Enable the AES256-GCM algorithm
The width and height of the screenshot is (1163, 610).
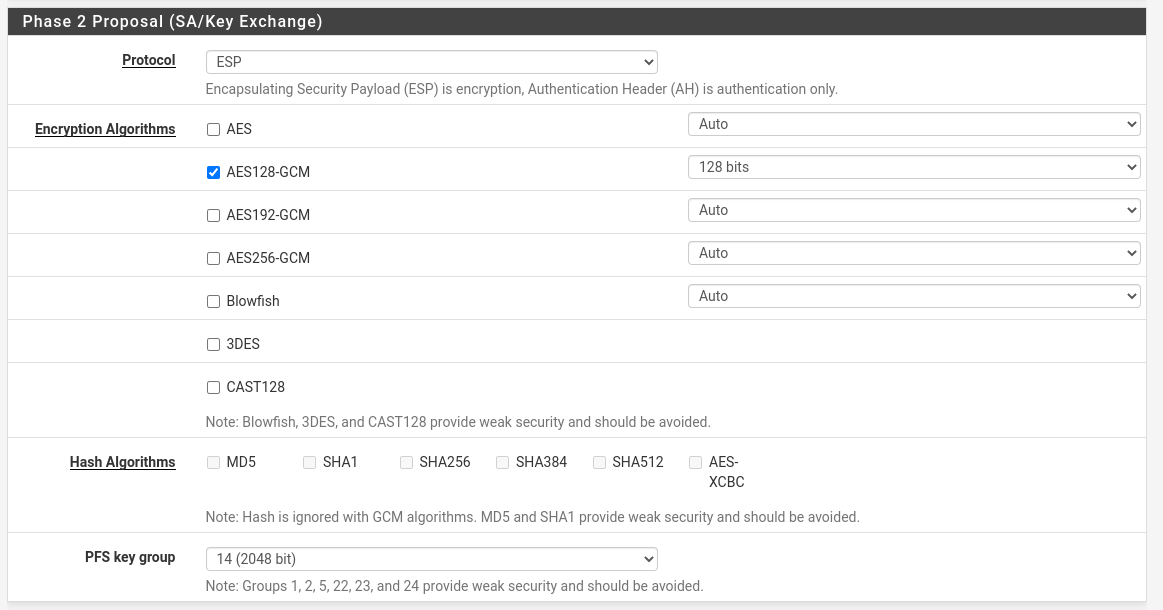(x=213, y=258)
